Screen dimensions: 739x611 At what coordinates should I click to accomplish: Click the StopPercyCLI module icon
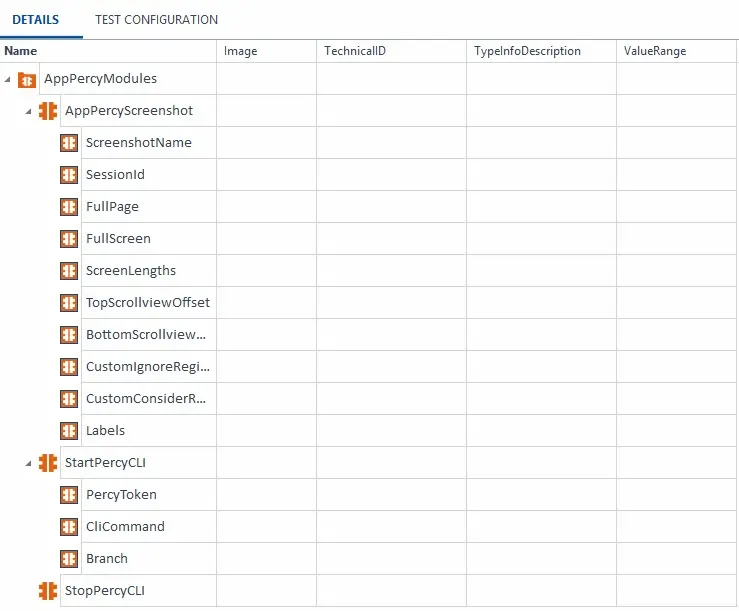click(x=48, y=591)
